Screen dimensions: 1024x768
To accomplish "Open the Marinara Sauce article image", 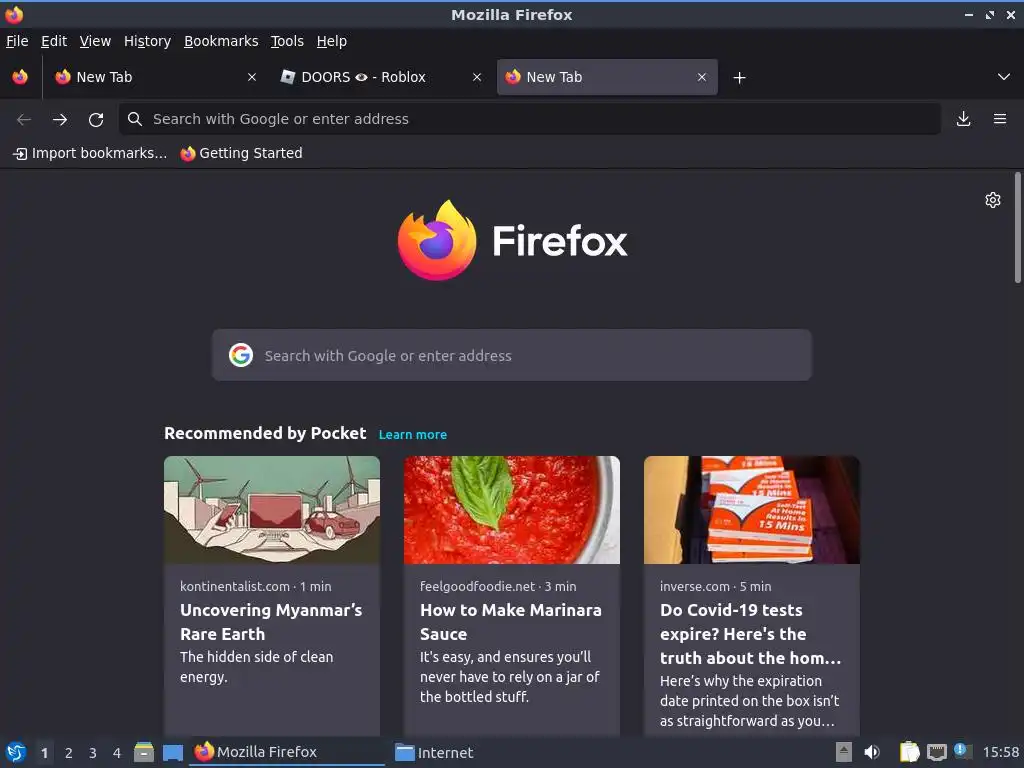I will click(x=511, y=510).
